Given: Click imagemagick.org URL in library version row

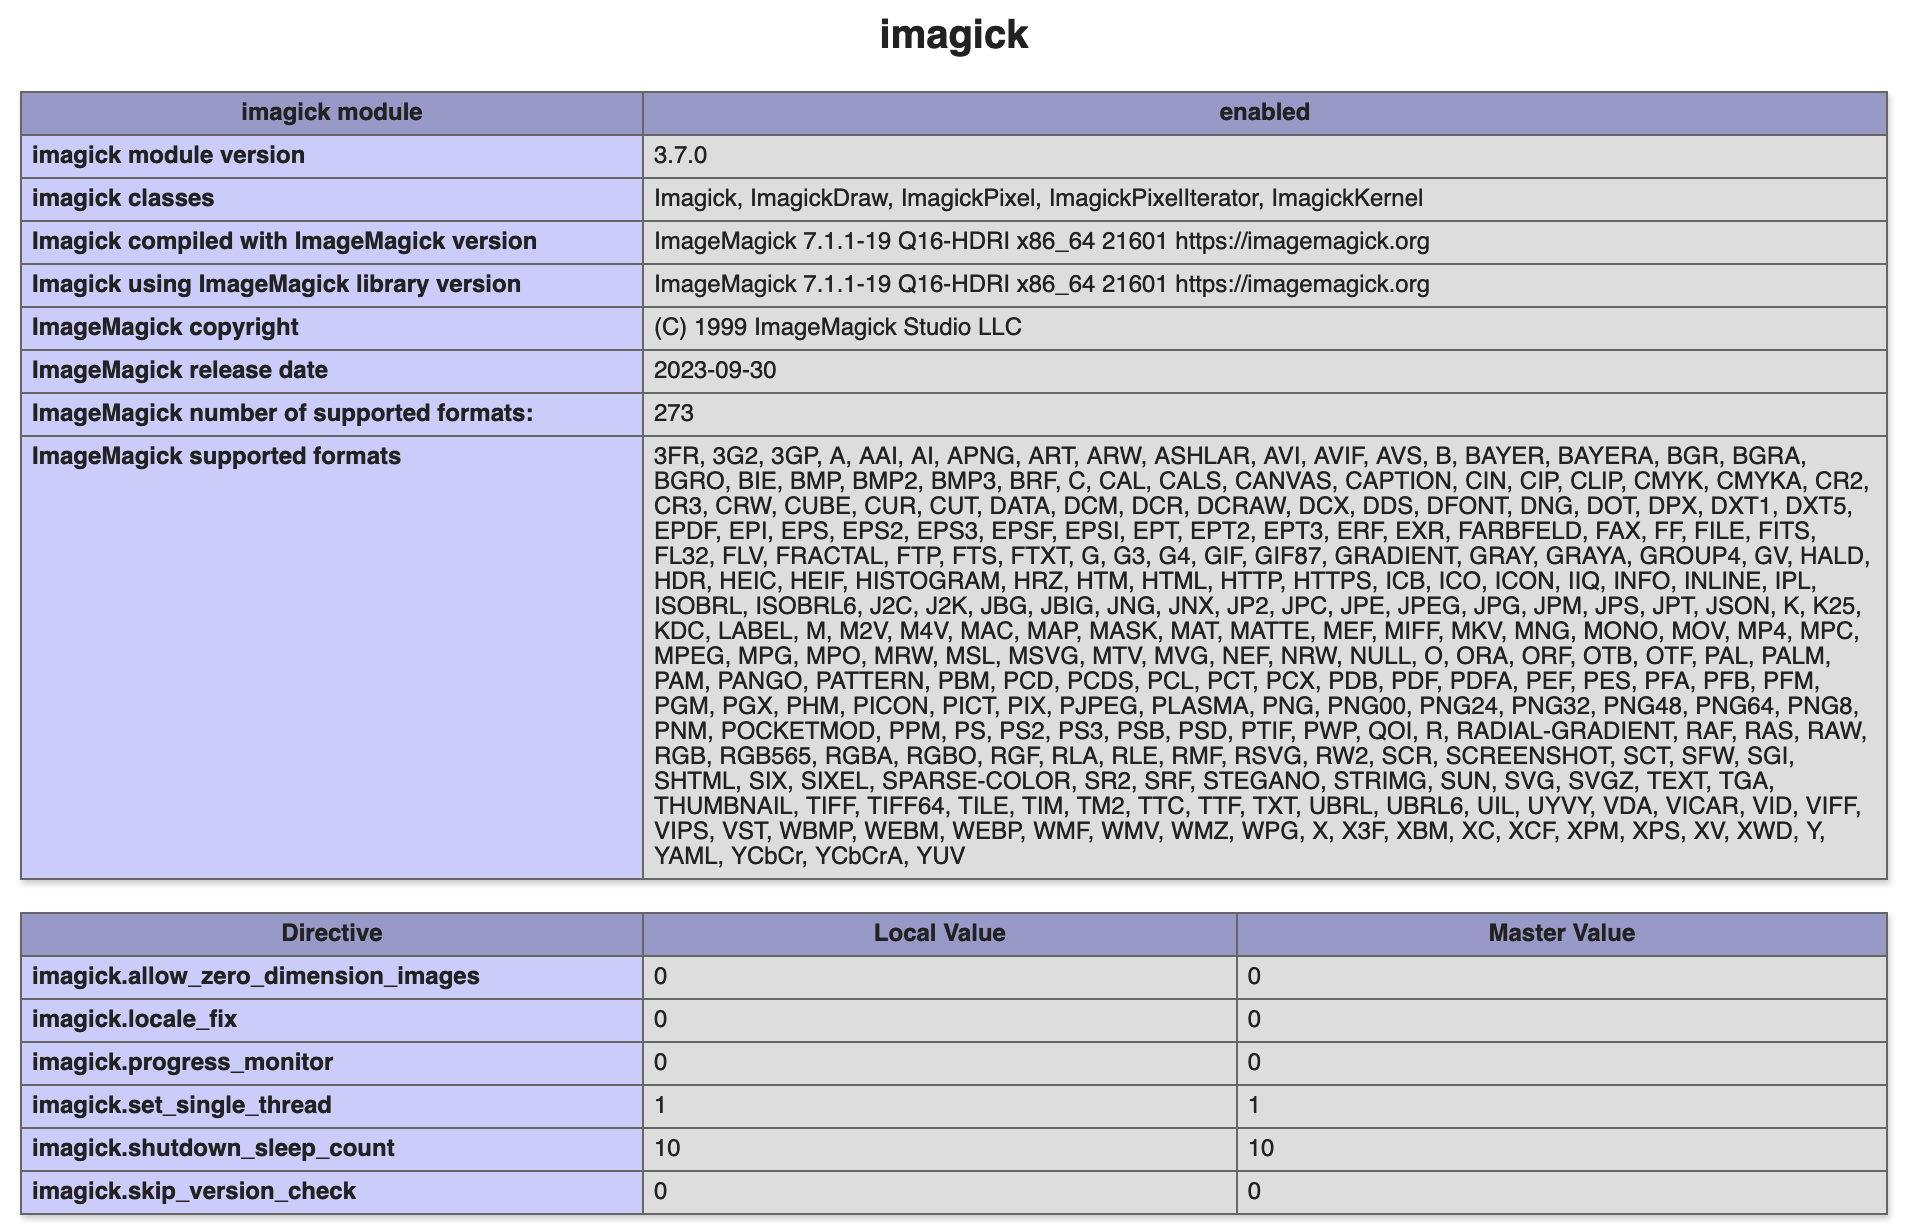Looking at the screenshot, I should pyautogui.click(x=1302, y=284).
